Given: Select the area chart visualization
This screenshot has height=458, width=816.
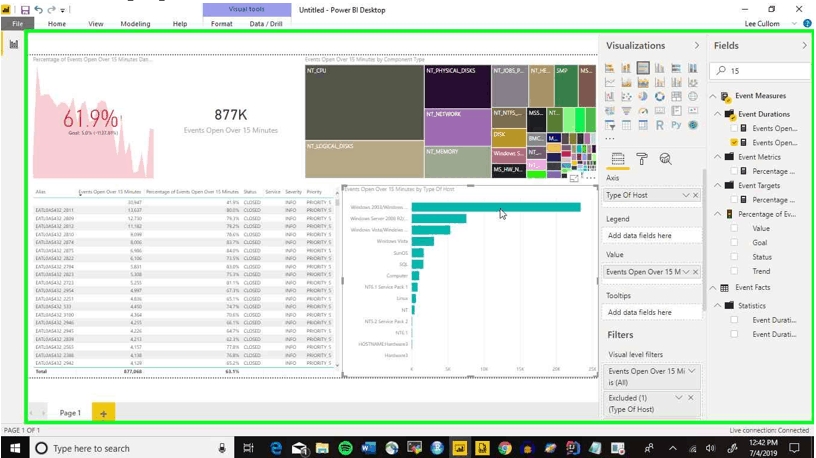Looking at the screenshot, I should [x=626, y=82].
